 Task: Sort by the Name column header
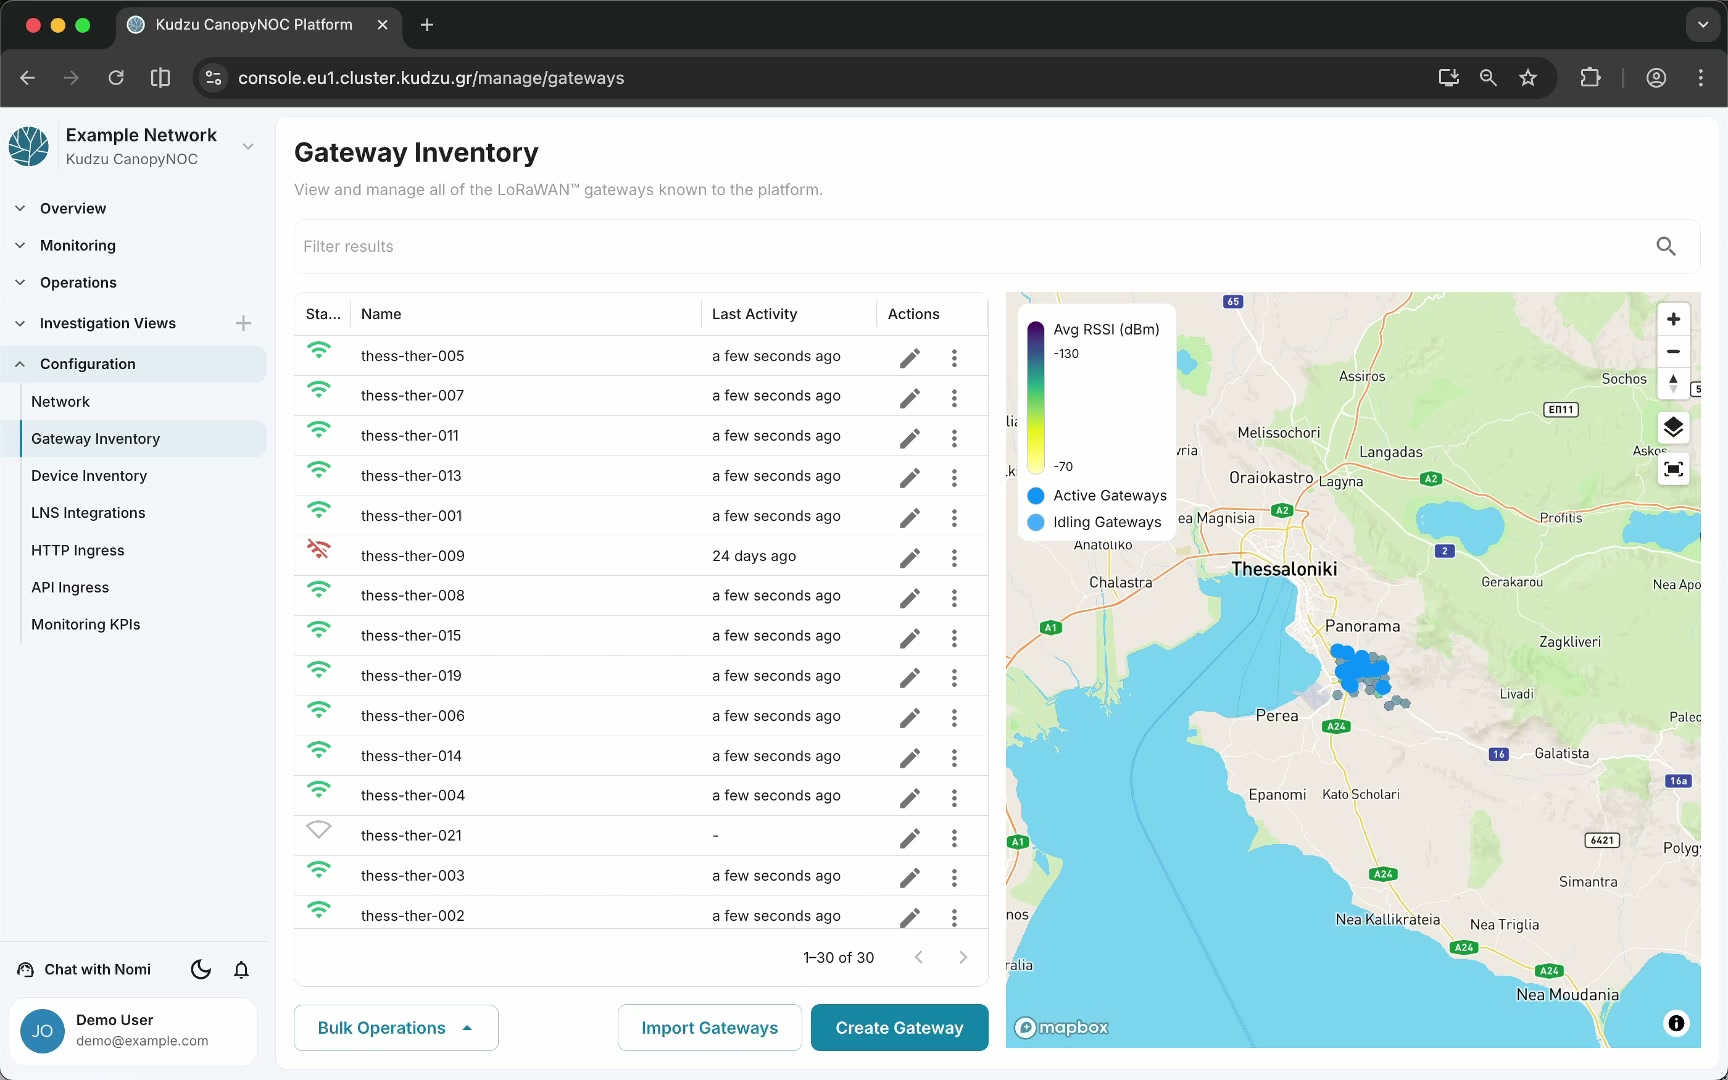pos(381,314)
